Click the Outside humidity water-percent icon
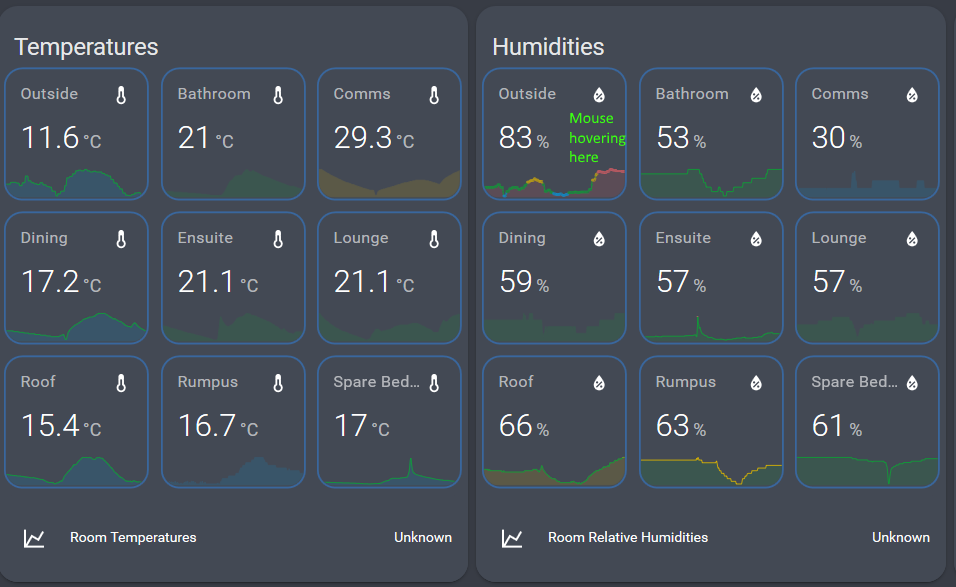Viewport: 956px width, 587px height. pyautogui.click(x=599, y=94)
